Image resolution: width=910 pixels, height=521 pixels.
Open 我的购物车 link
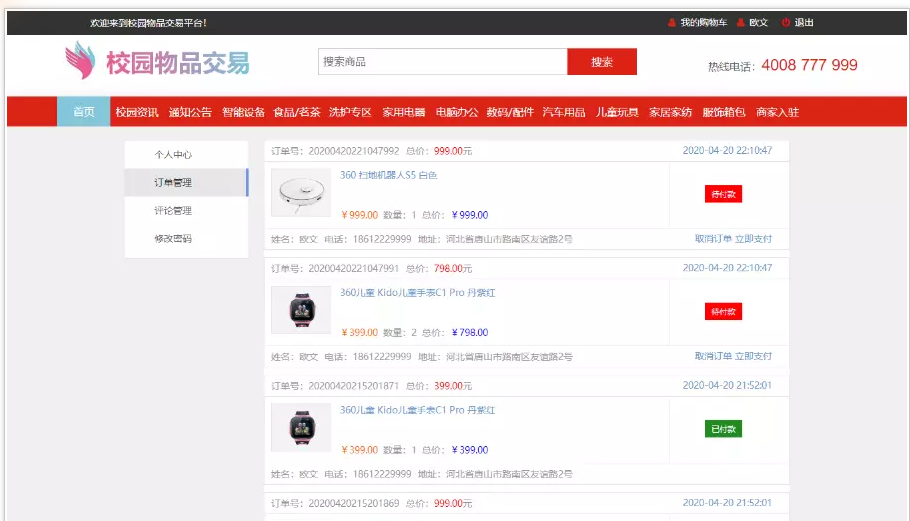tap(703, 23)
